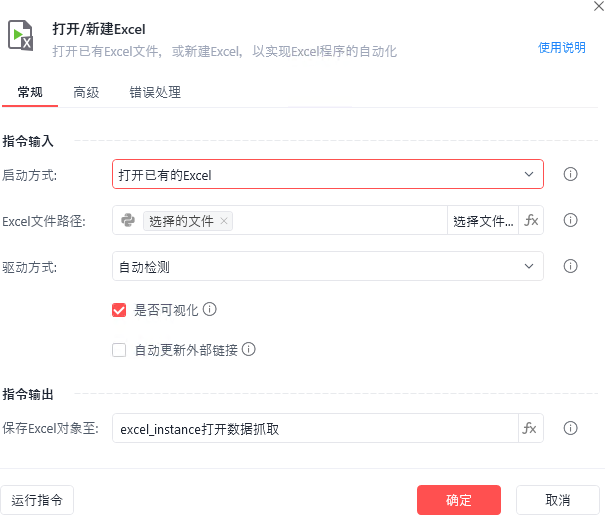Viewport: 605px width, 524px height.
Task: Expand the 驱动方式 自动检测 dropdown
Action: tap(328, 266)
